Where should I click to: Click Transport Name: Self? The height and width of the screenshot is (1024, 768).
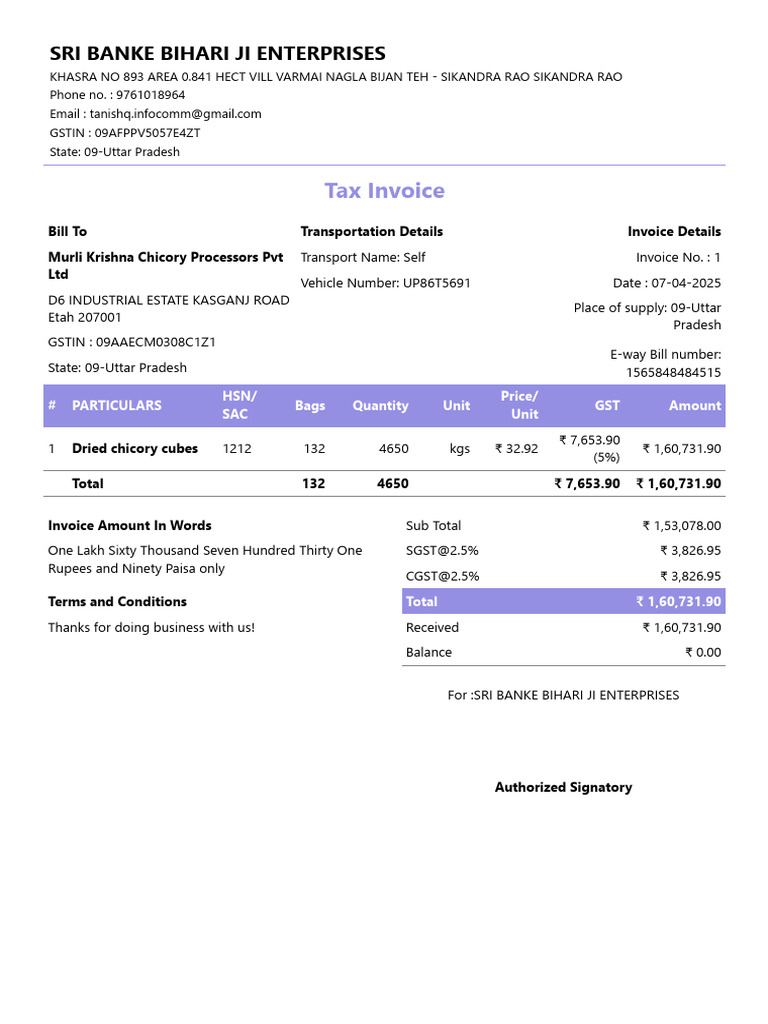click(x=362, y=257)
